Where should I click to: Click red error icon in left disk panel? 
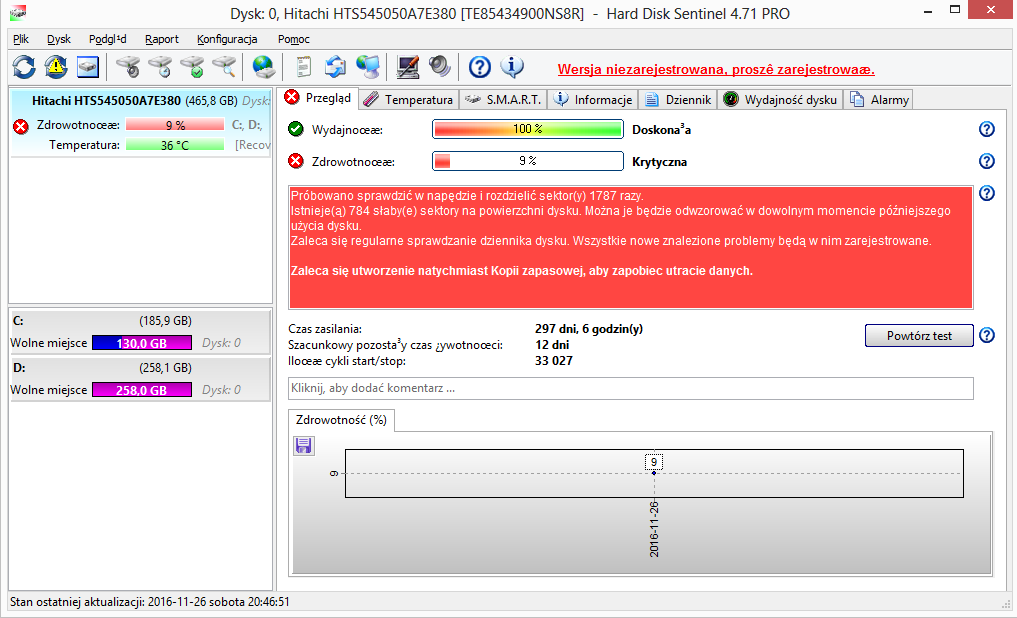pyautogui.click(x=21, y=126)
